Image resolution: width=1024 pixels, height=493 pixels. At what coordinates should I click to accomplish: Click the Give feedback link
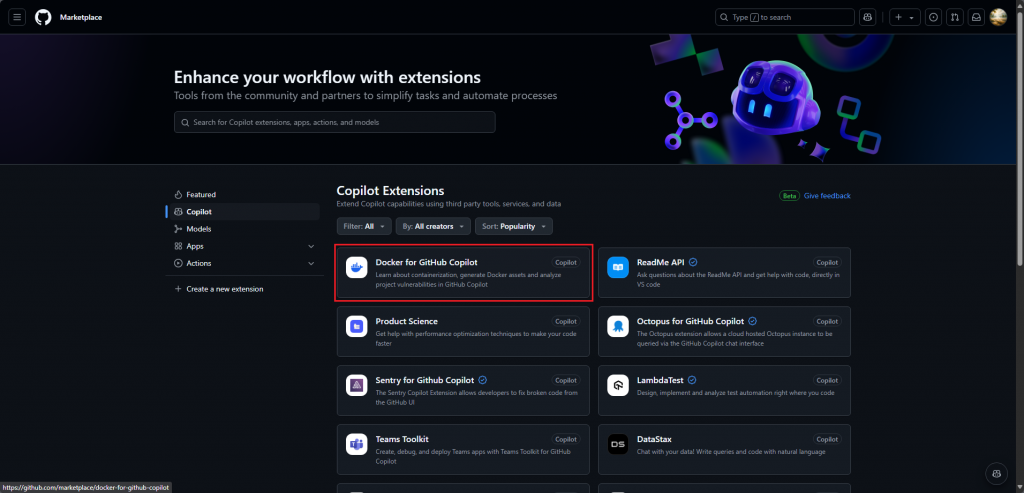coord(827,196)
